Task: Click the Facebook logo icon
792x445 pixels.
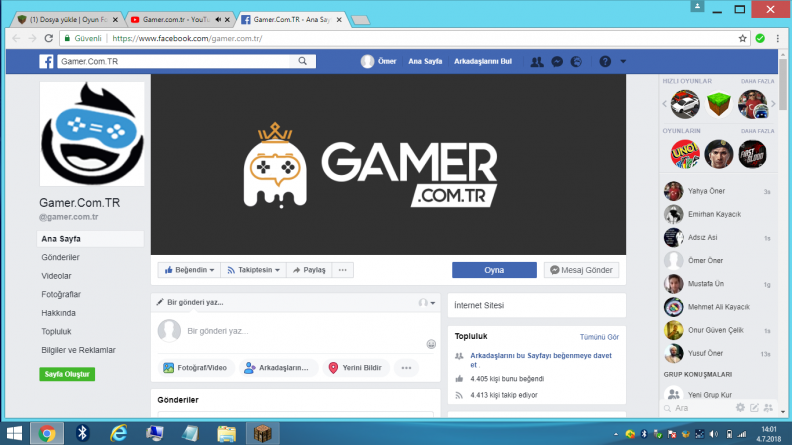Action: (x=46, y=61)
